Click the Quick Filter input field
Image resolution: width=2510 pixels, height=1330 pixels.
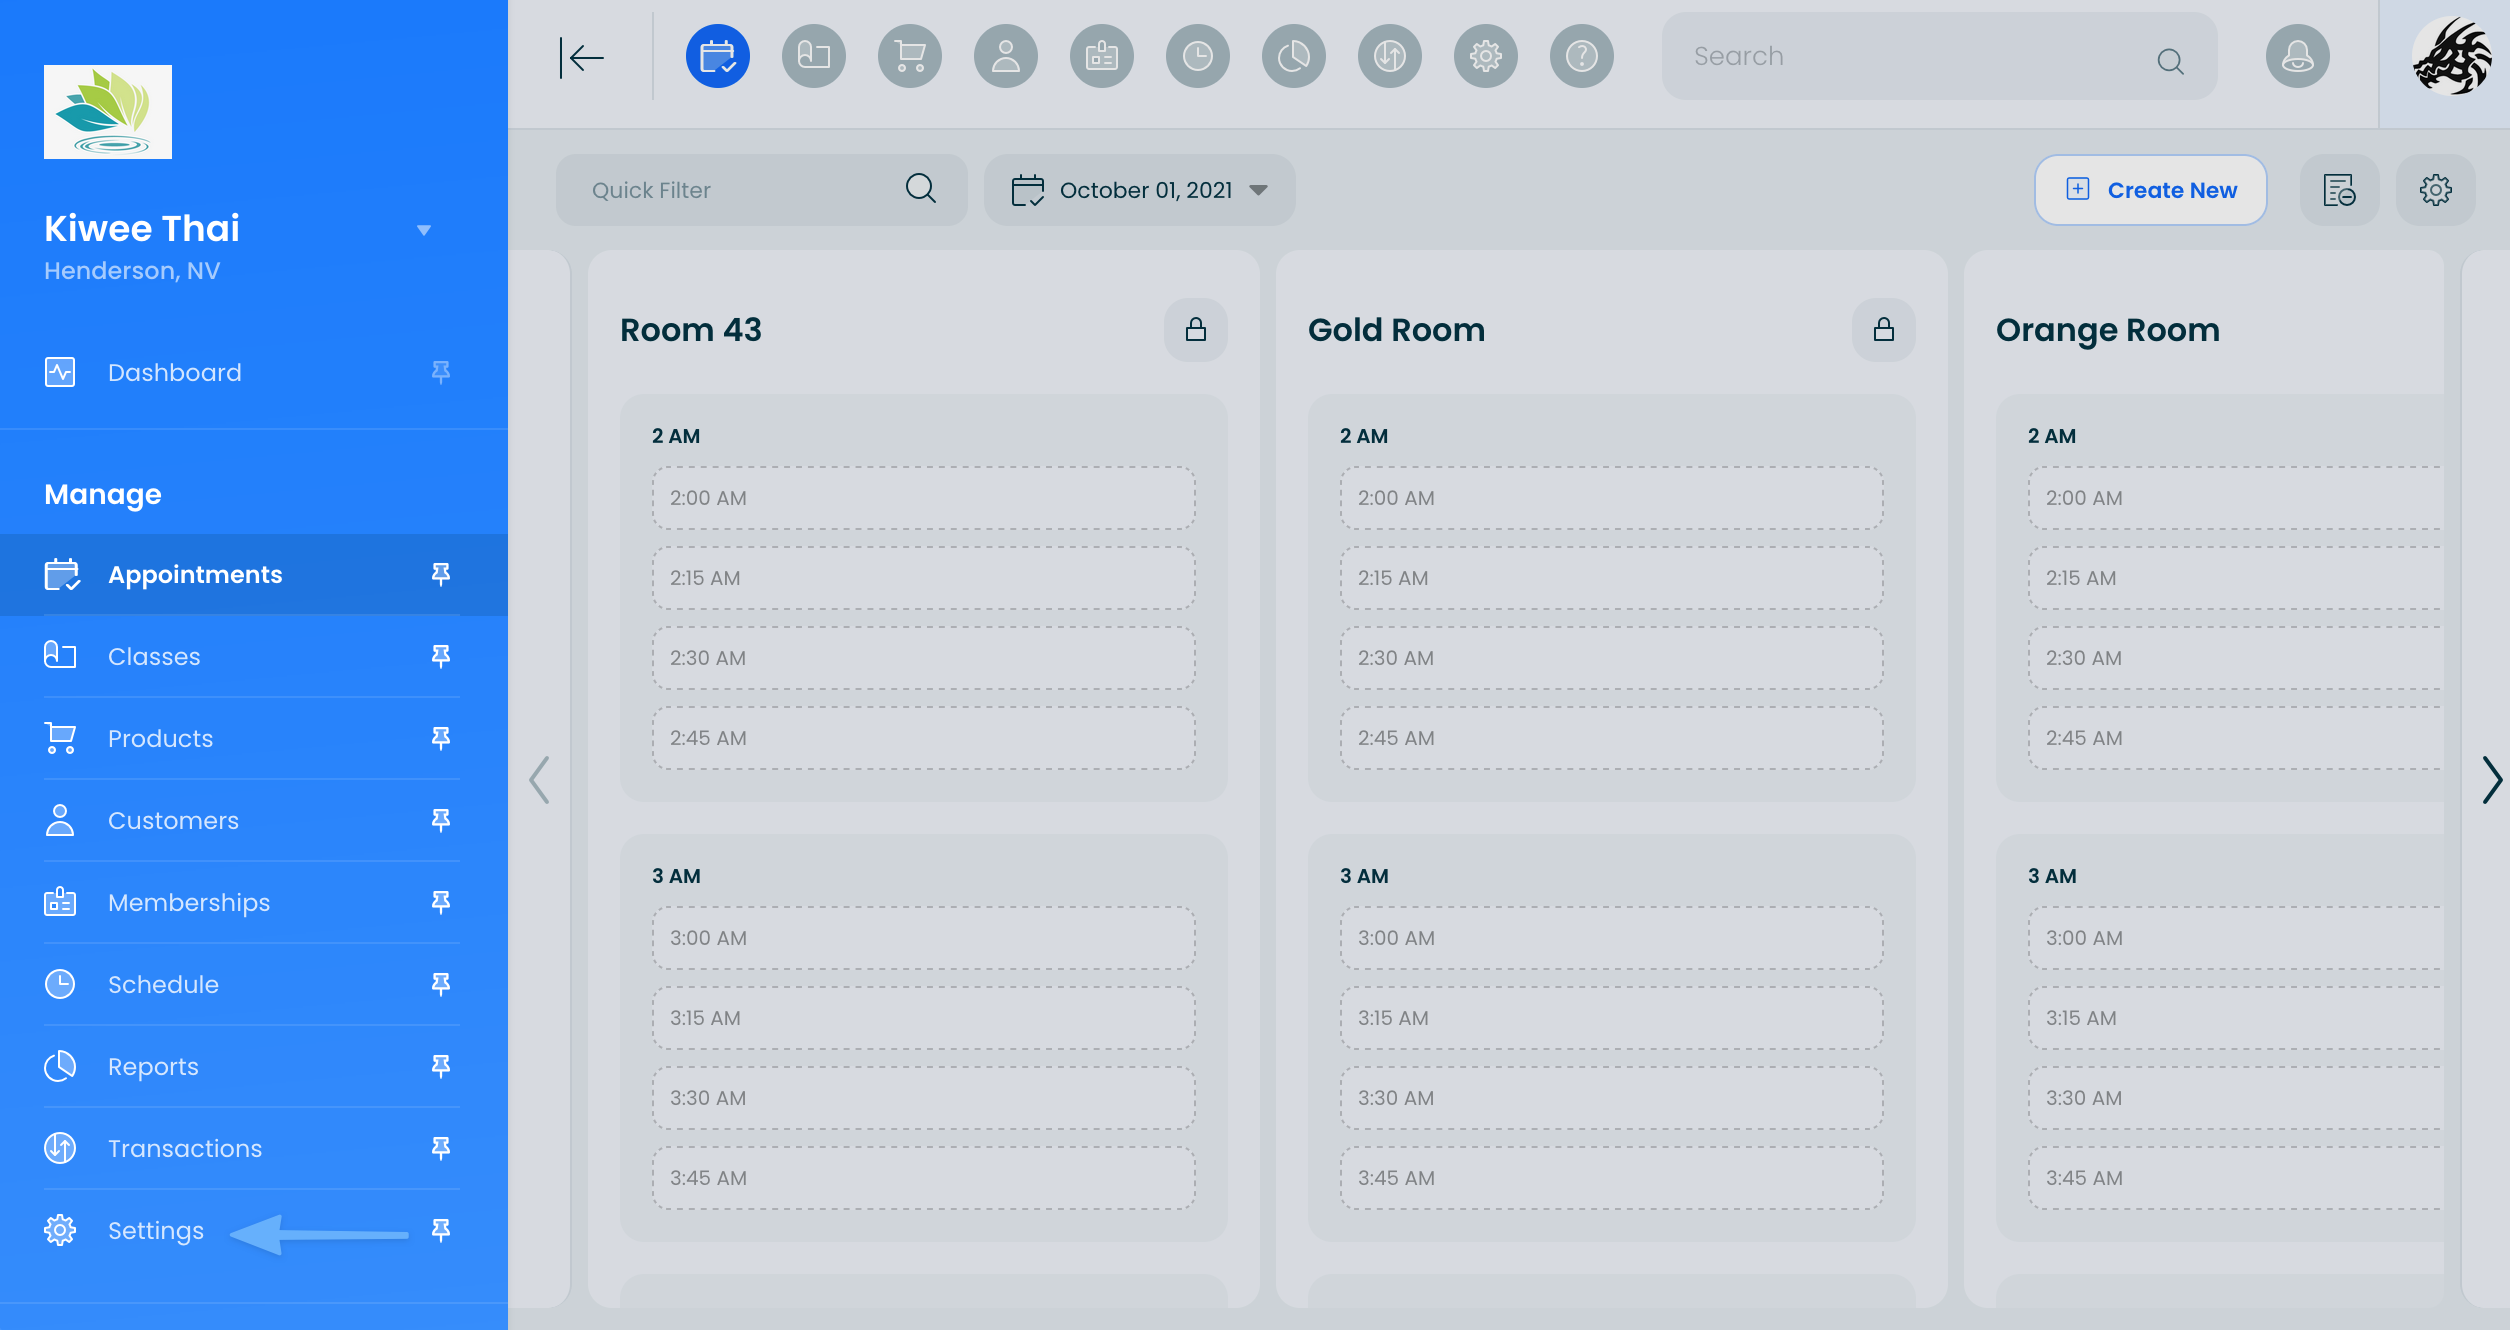coord(740,190)
